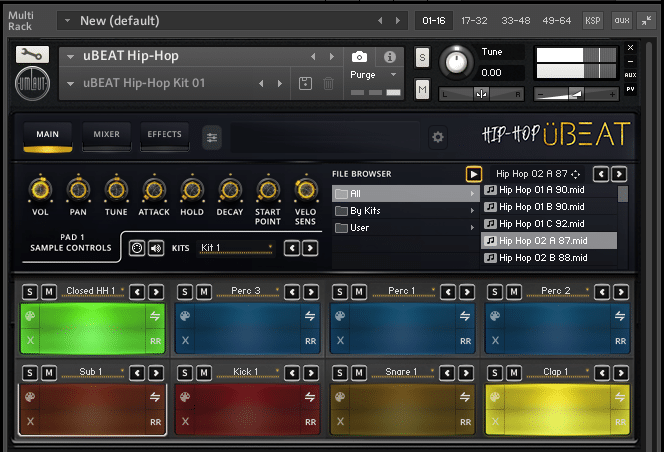Open instrument info icon
Screen dimensions: 664x452
coord(390,57)
